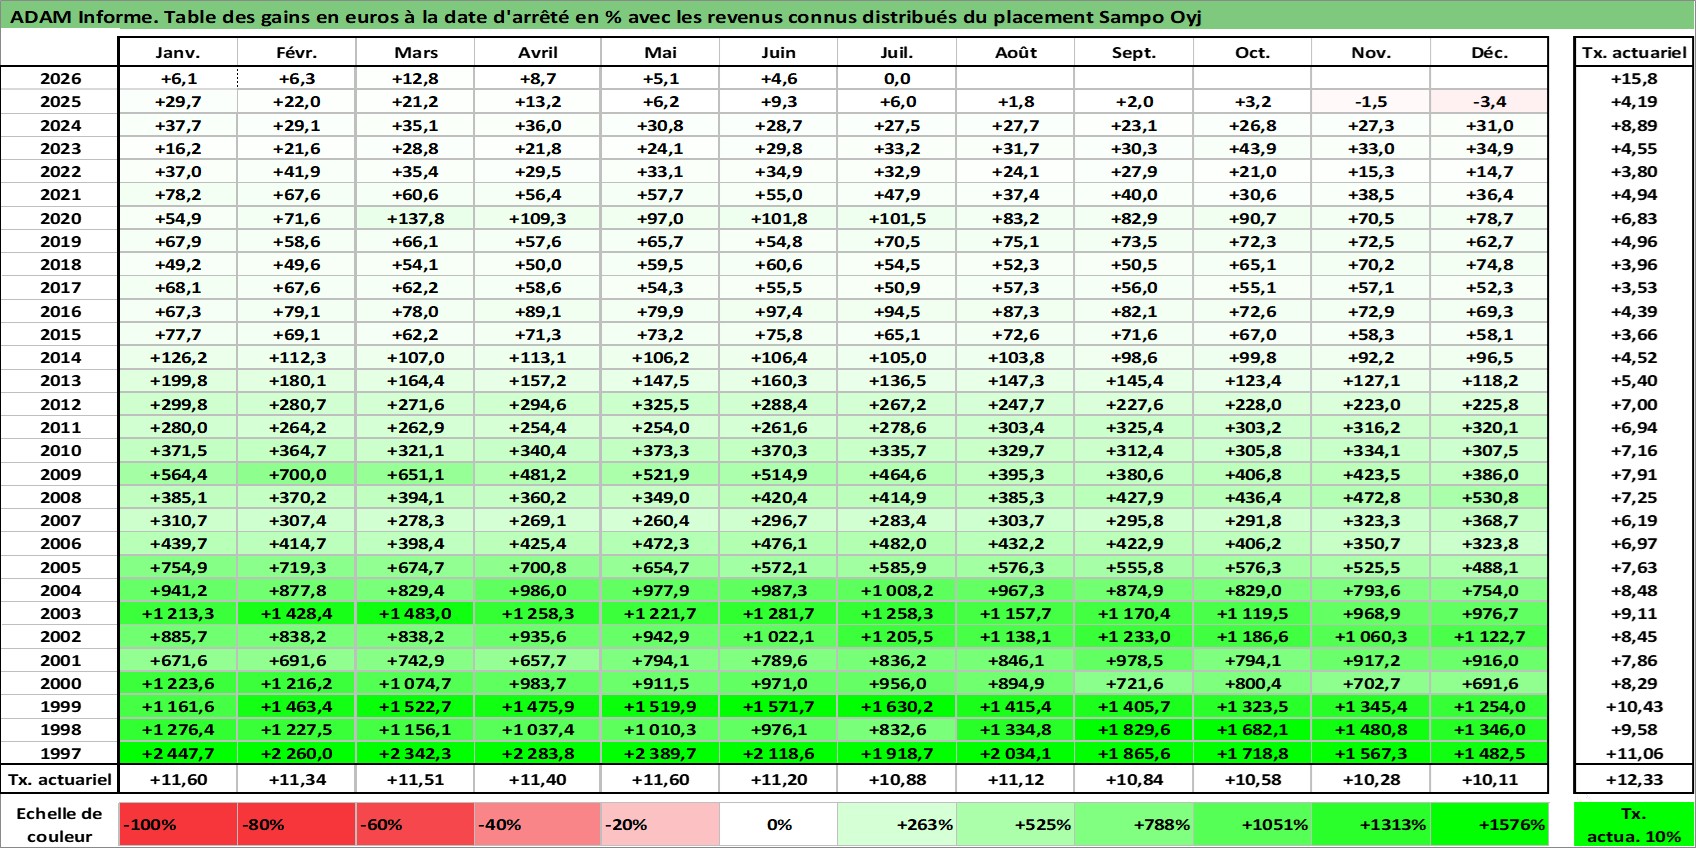
Task: Click the +525% green scale swatch
Action: tap(1015, 824)
